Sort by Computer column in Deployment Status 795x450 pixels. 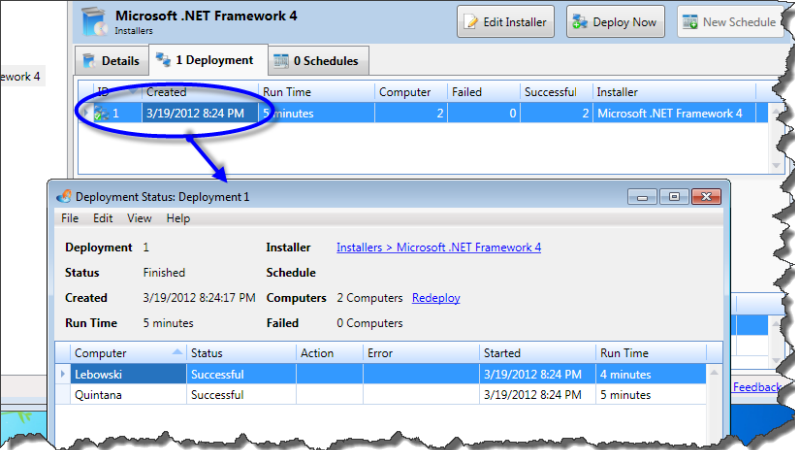tap(128, 353)
